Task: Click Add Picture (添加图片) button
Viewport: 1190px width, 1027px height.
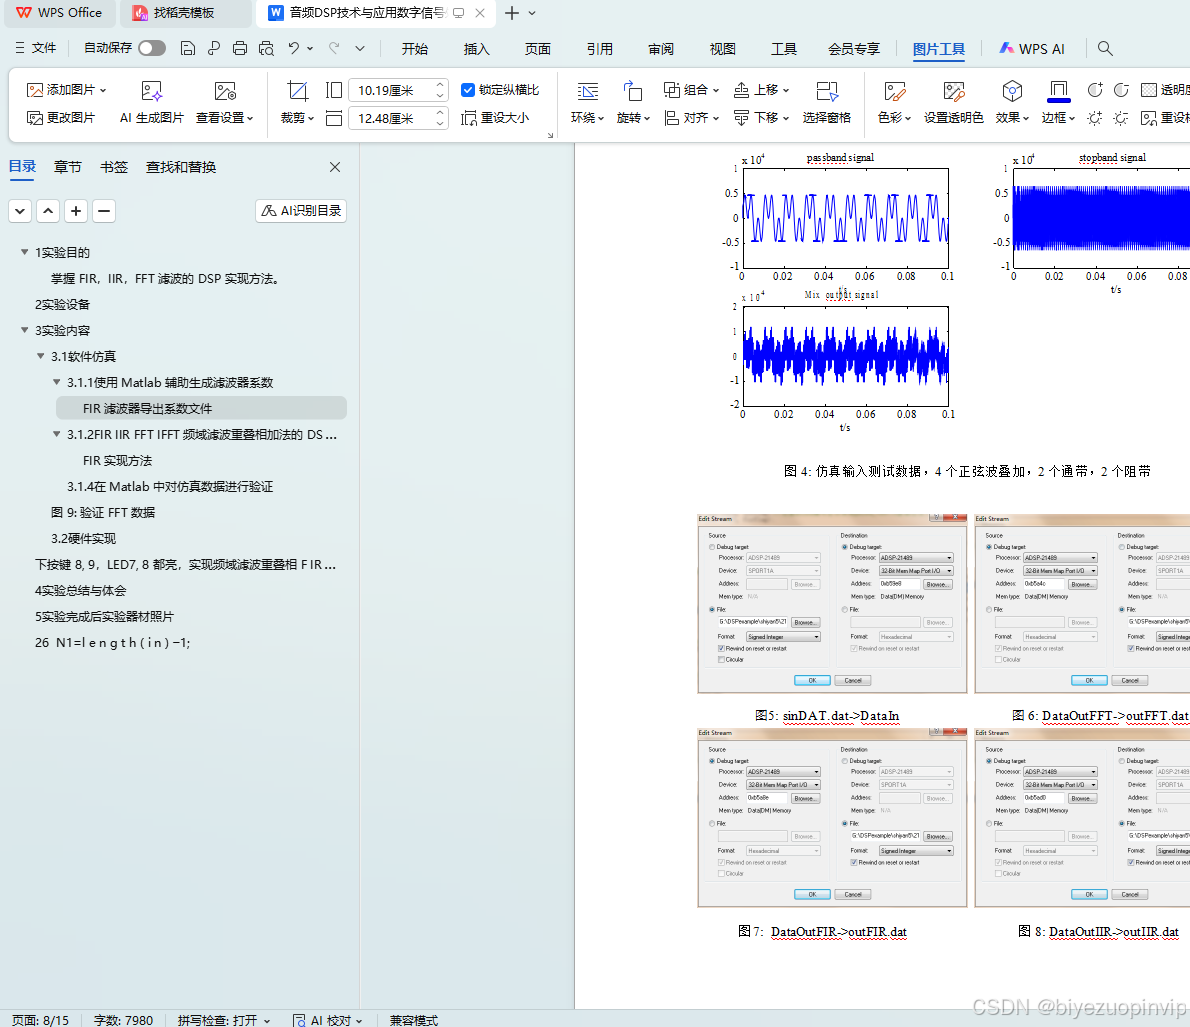Action: (x=66, y=90)
